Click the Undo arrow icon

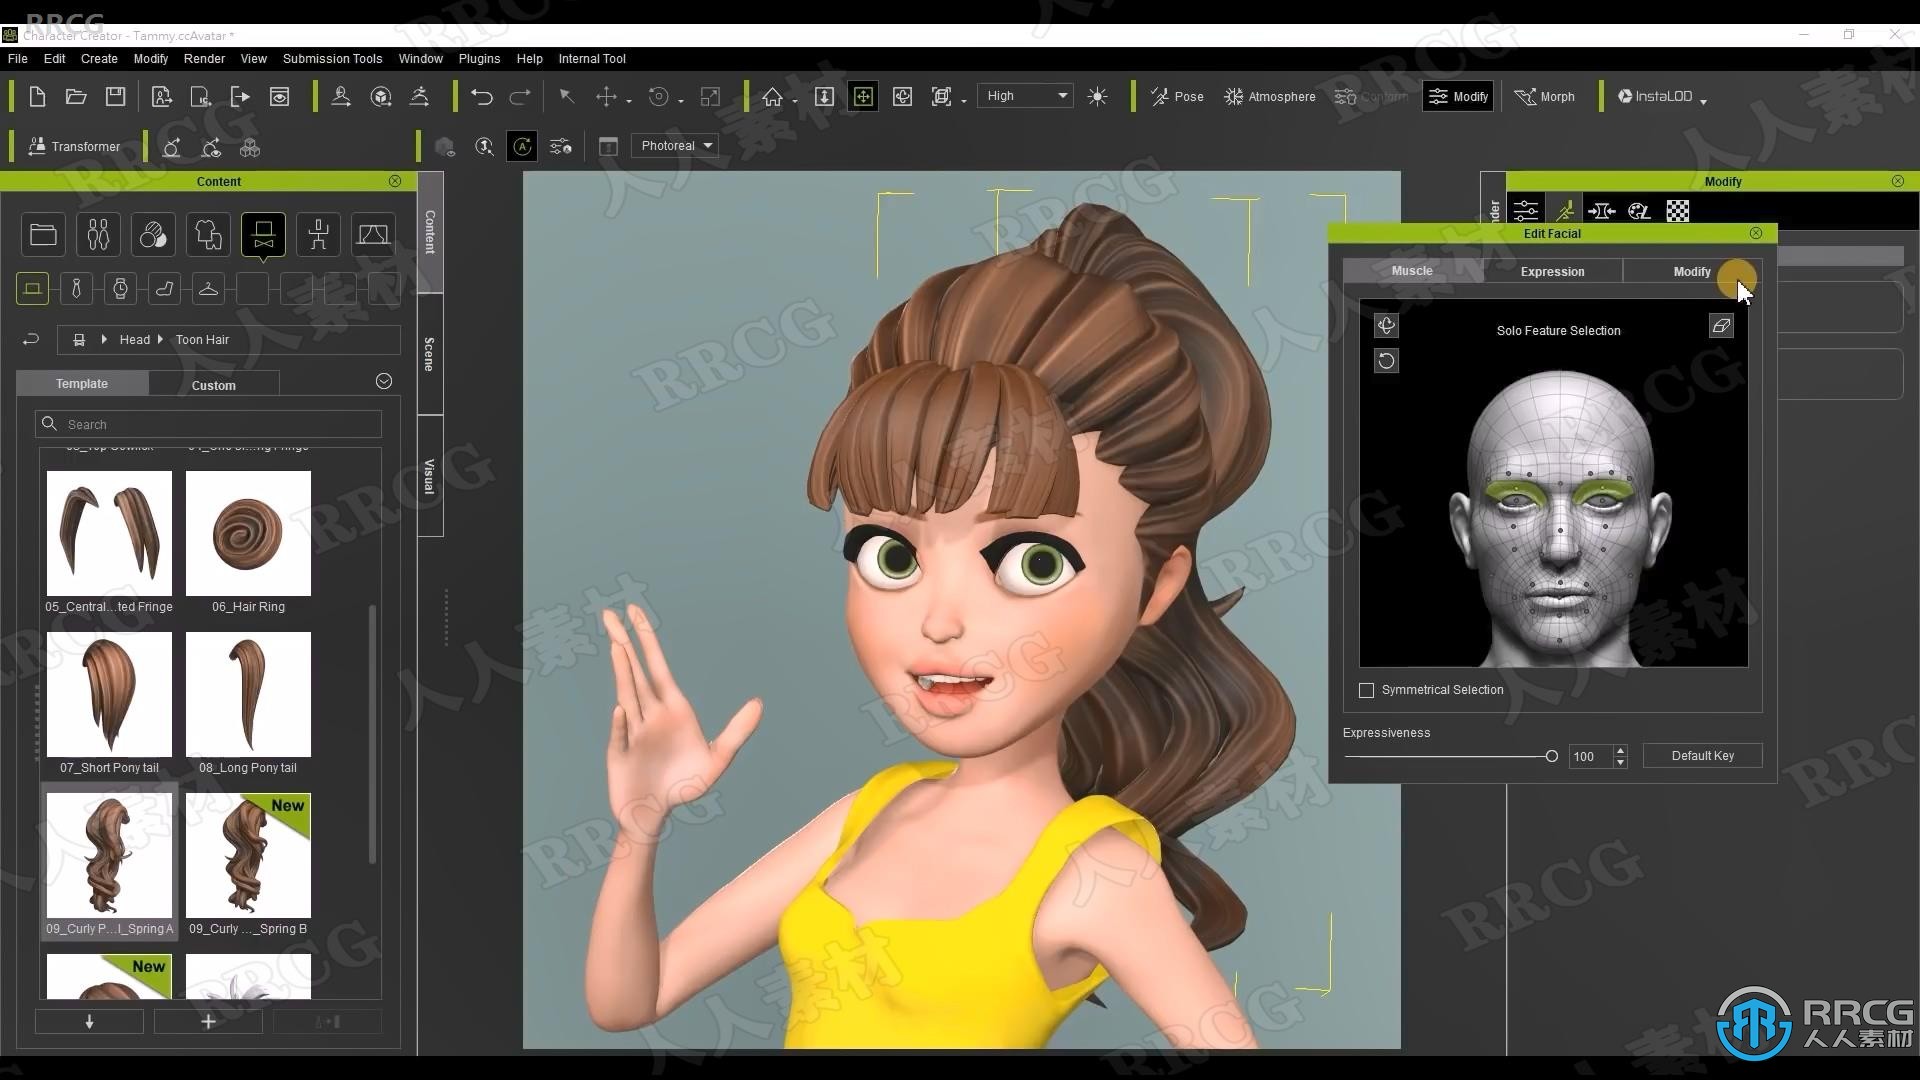pos(482,96)
